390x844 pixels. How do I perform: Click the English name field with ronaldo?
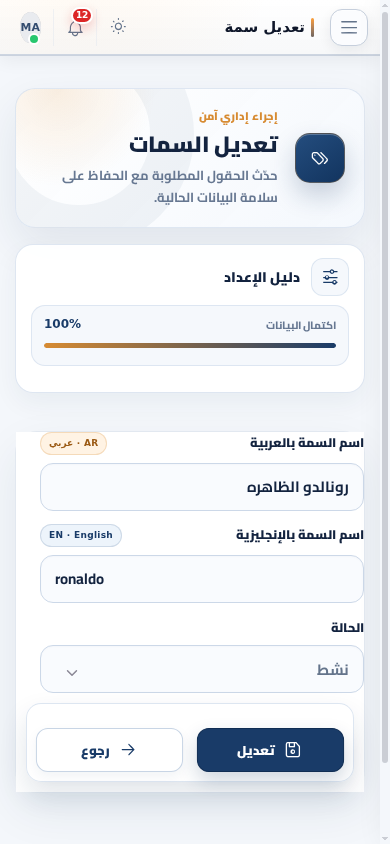point(202,579)
